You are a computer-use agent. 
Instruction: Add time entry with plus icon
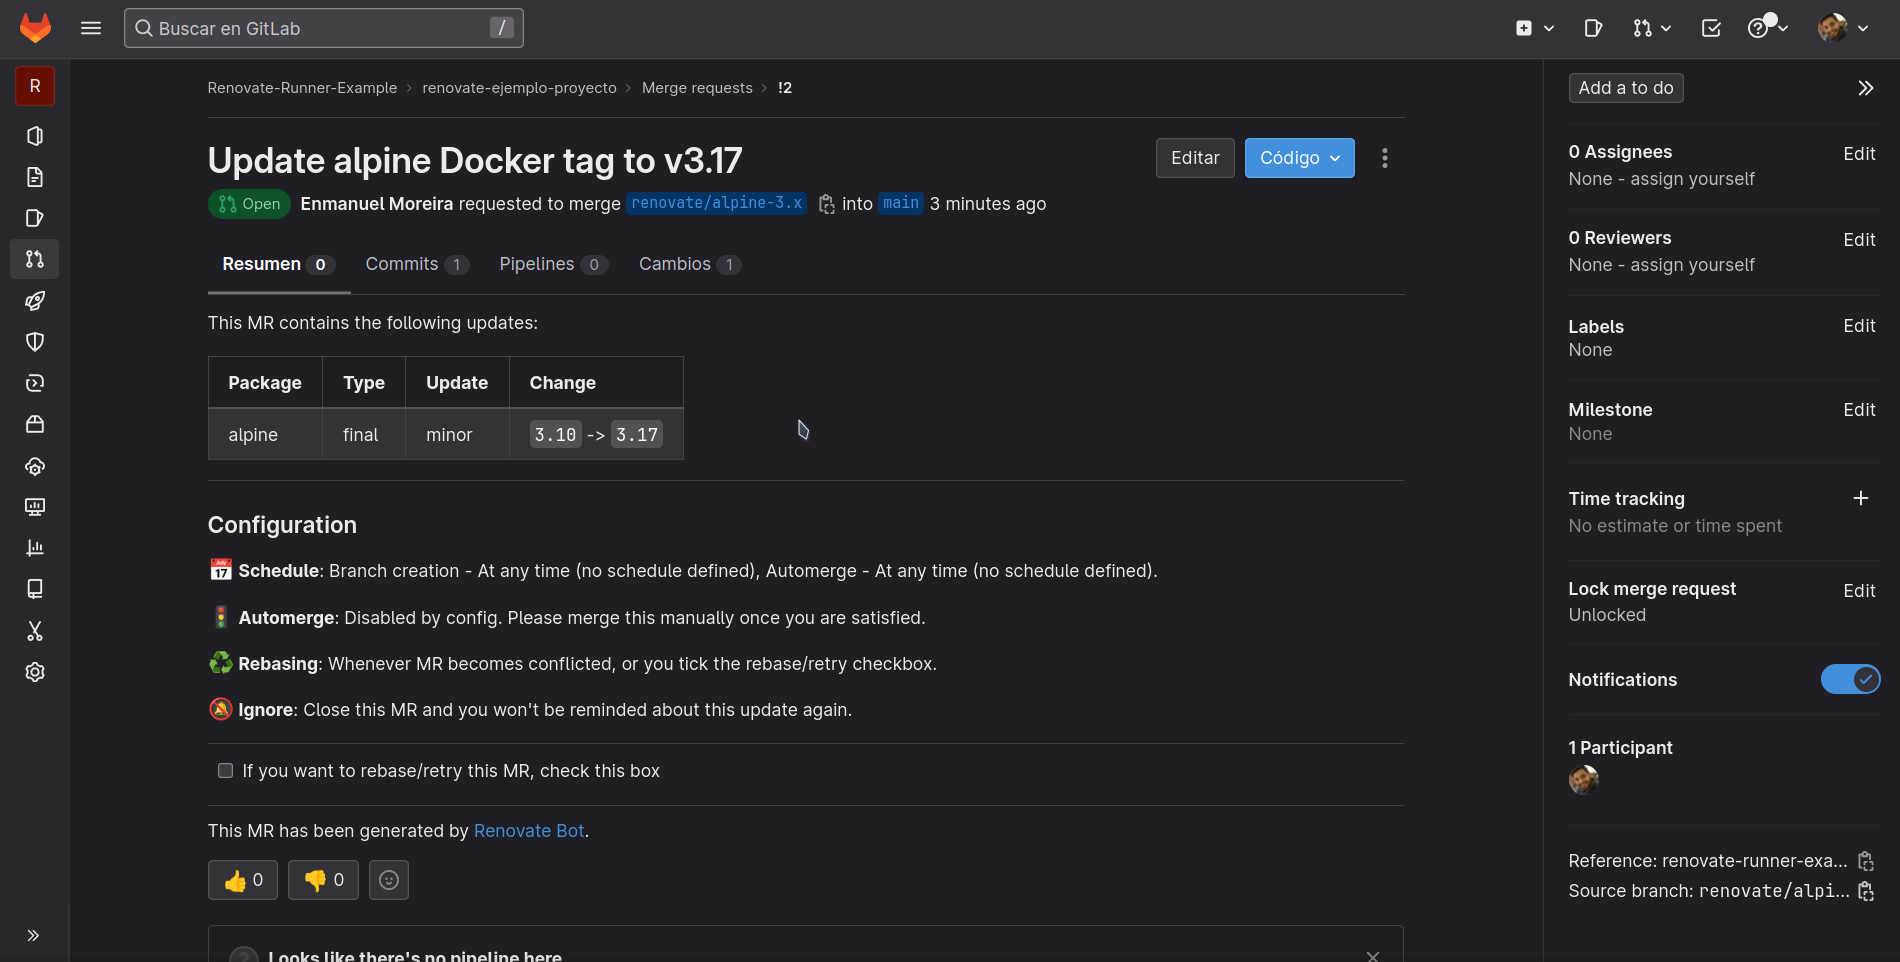(x=1861, y=498)
